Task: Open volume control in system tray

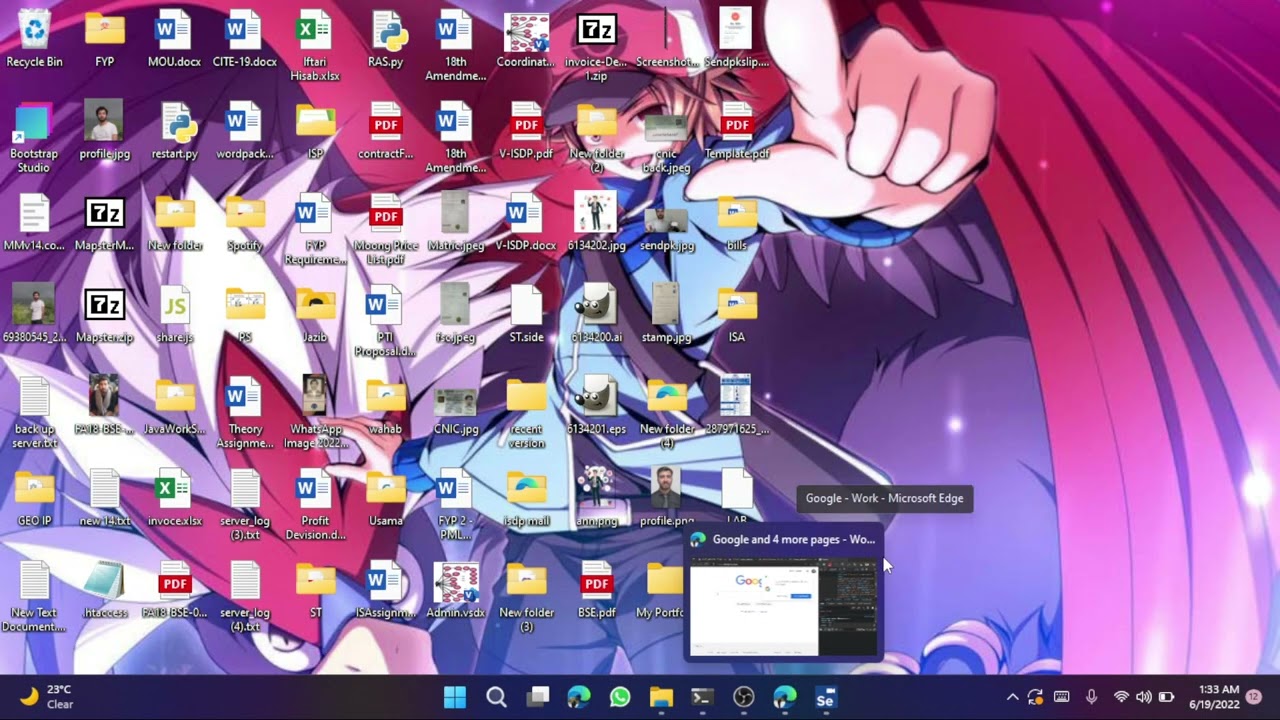Action: [1143, 697]
